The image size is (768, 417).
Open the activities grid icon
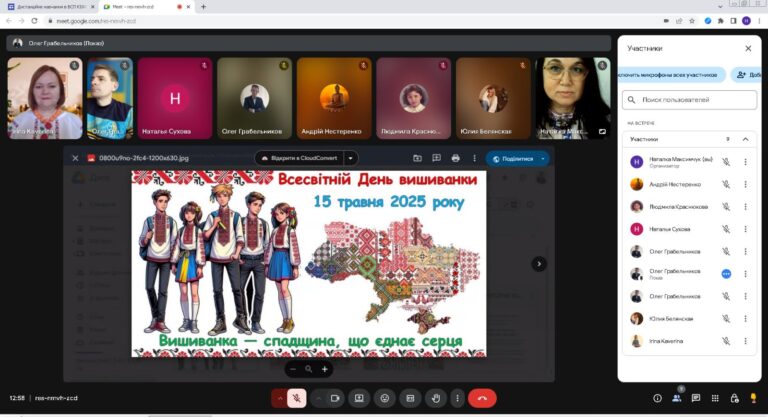pos(715,398)
